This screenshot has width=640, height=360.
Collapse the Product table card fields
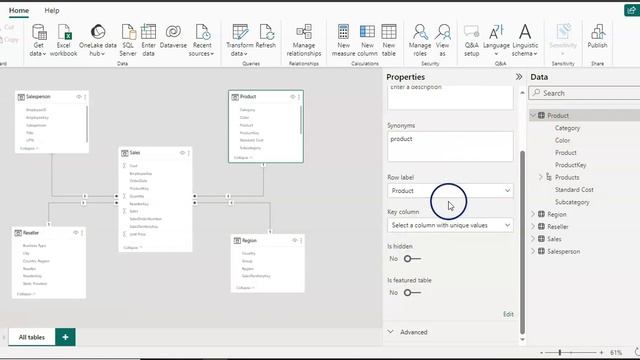click(x=242, y=158)
